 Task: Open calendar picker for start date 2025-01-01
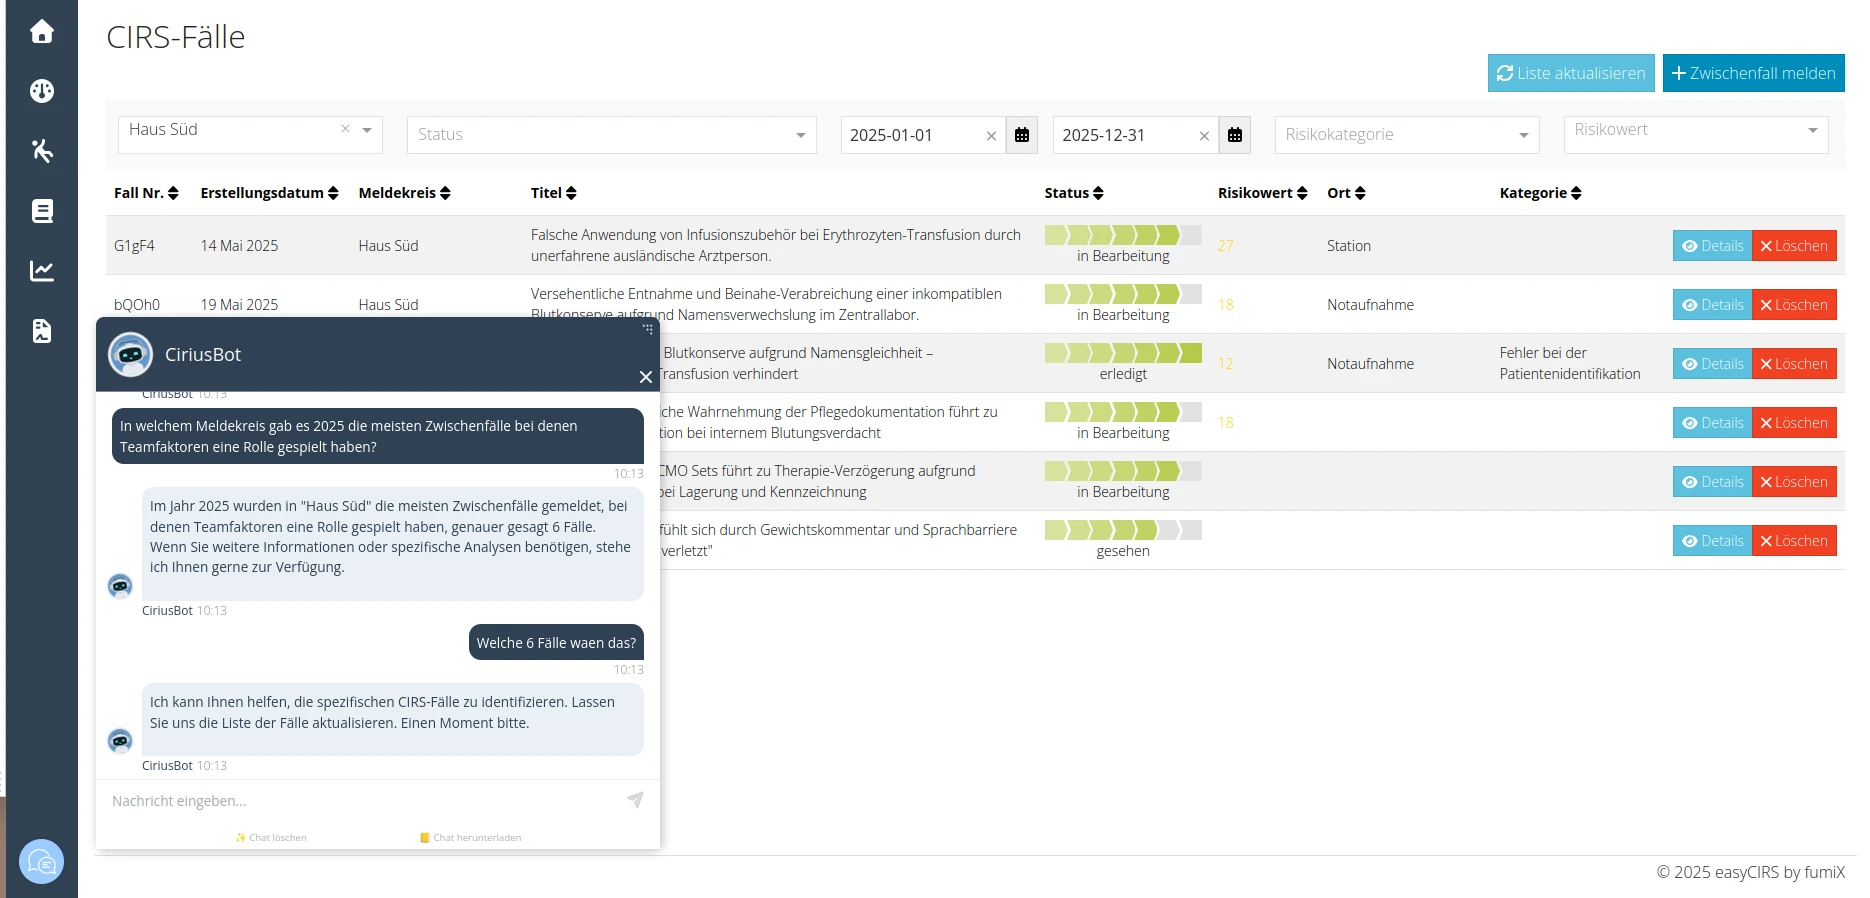click(1022, 135)
